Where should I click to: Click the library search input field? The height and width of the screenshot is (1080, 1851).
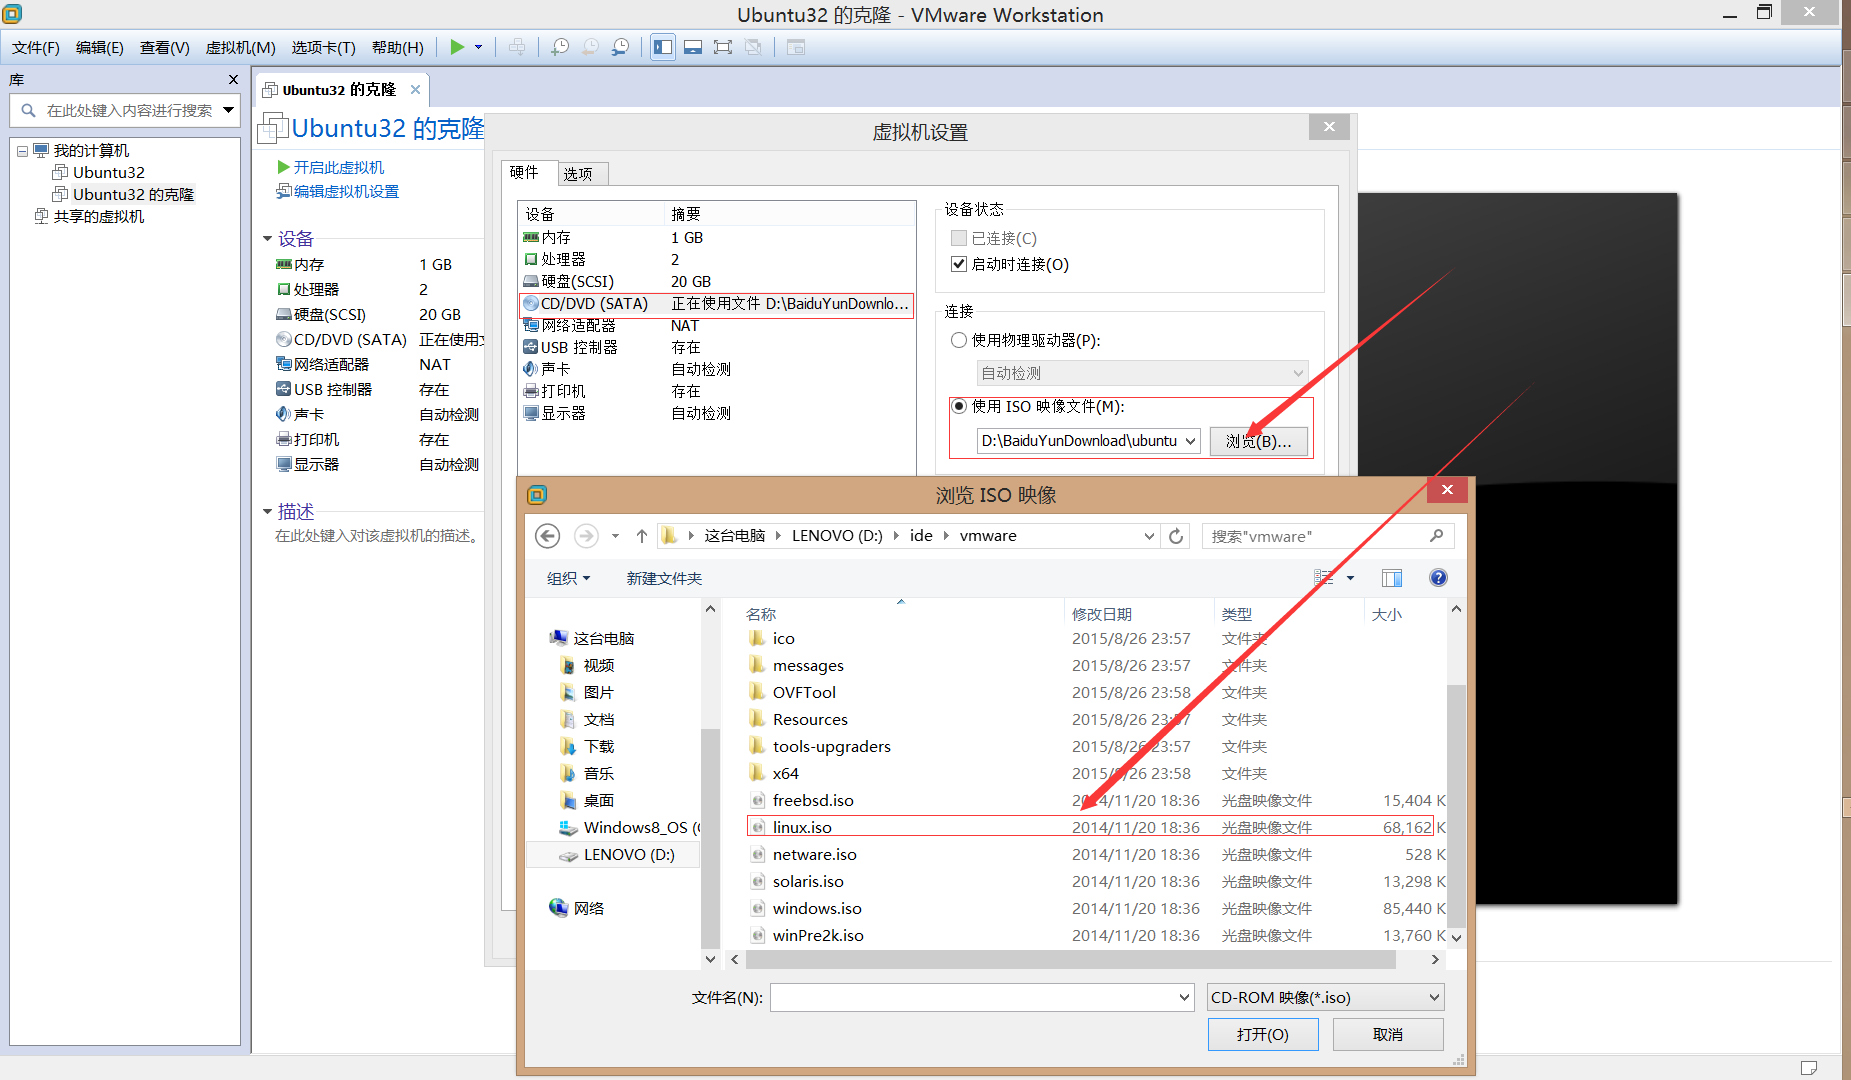[128, 110]
